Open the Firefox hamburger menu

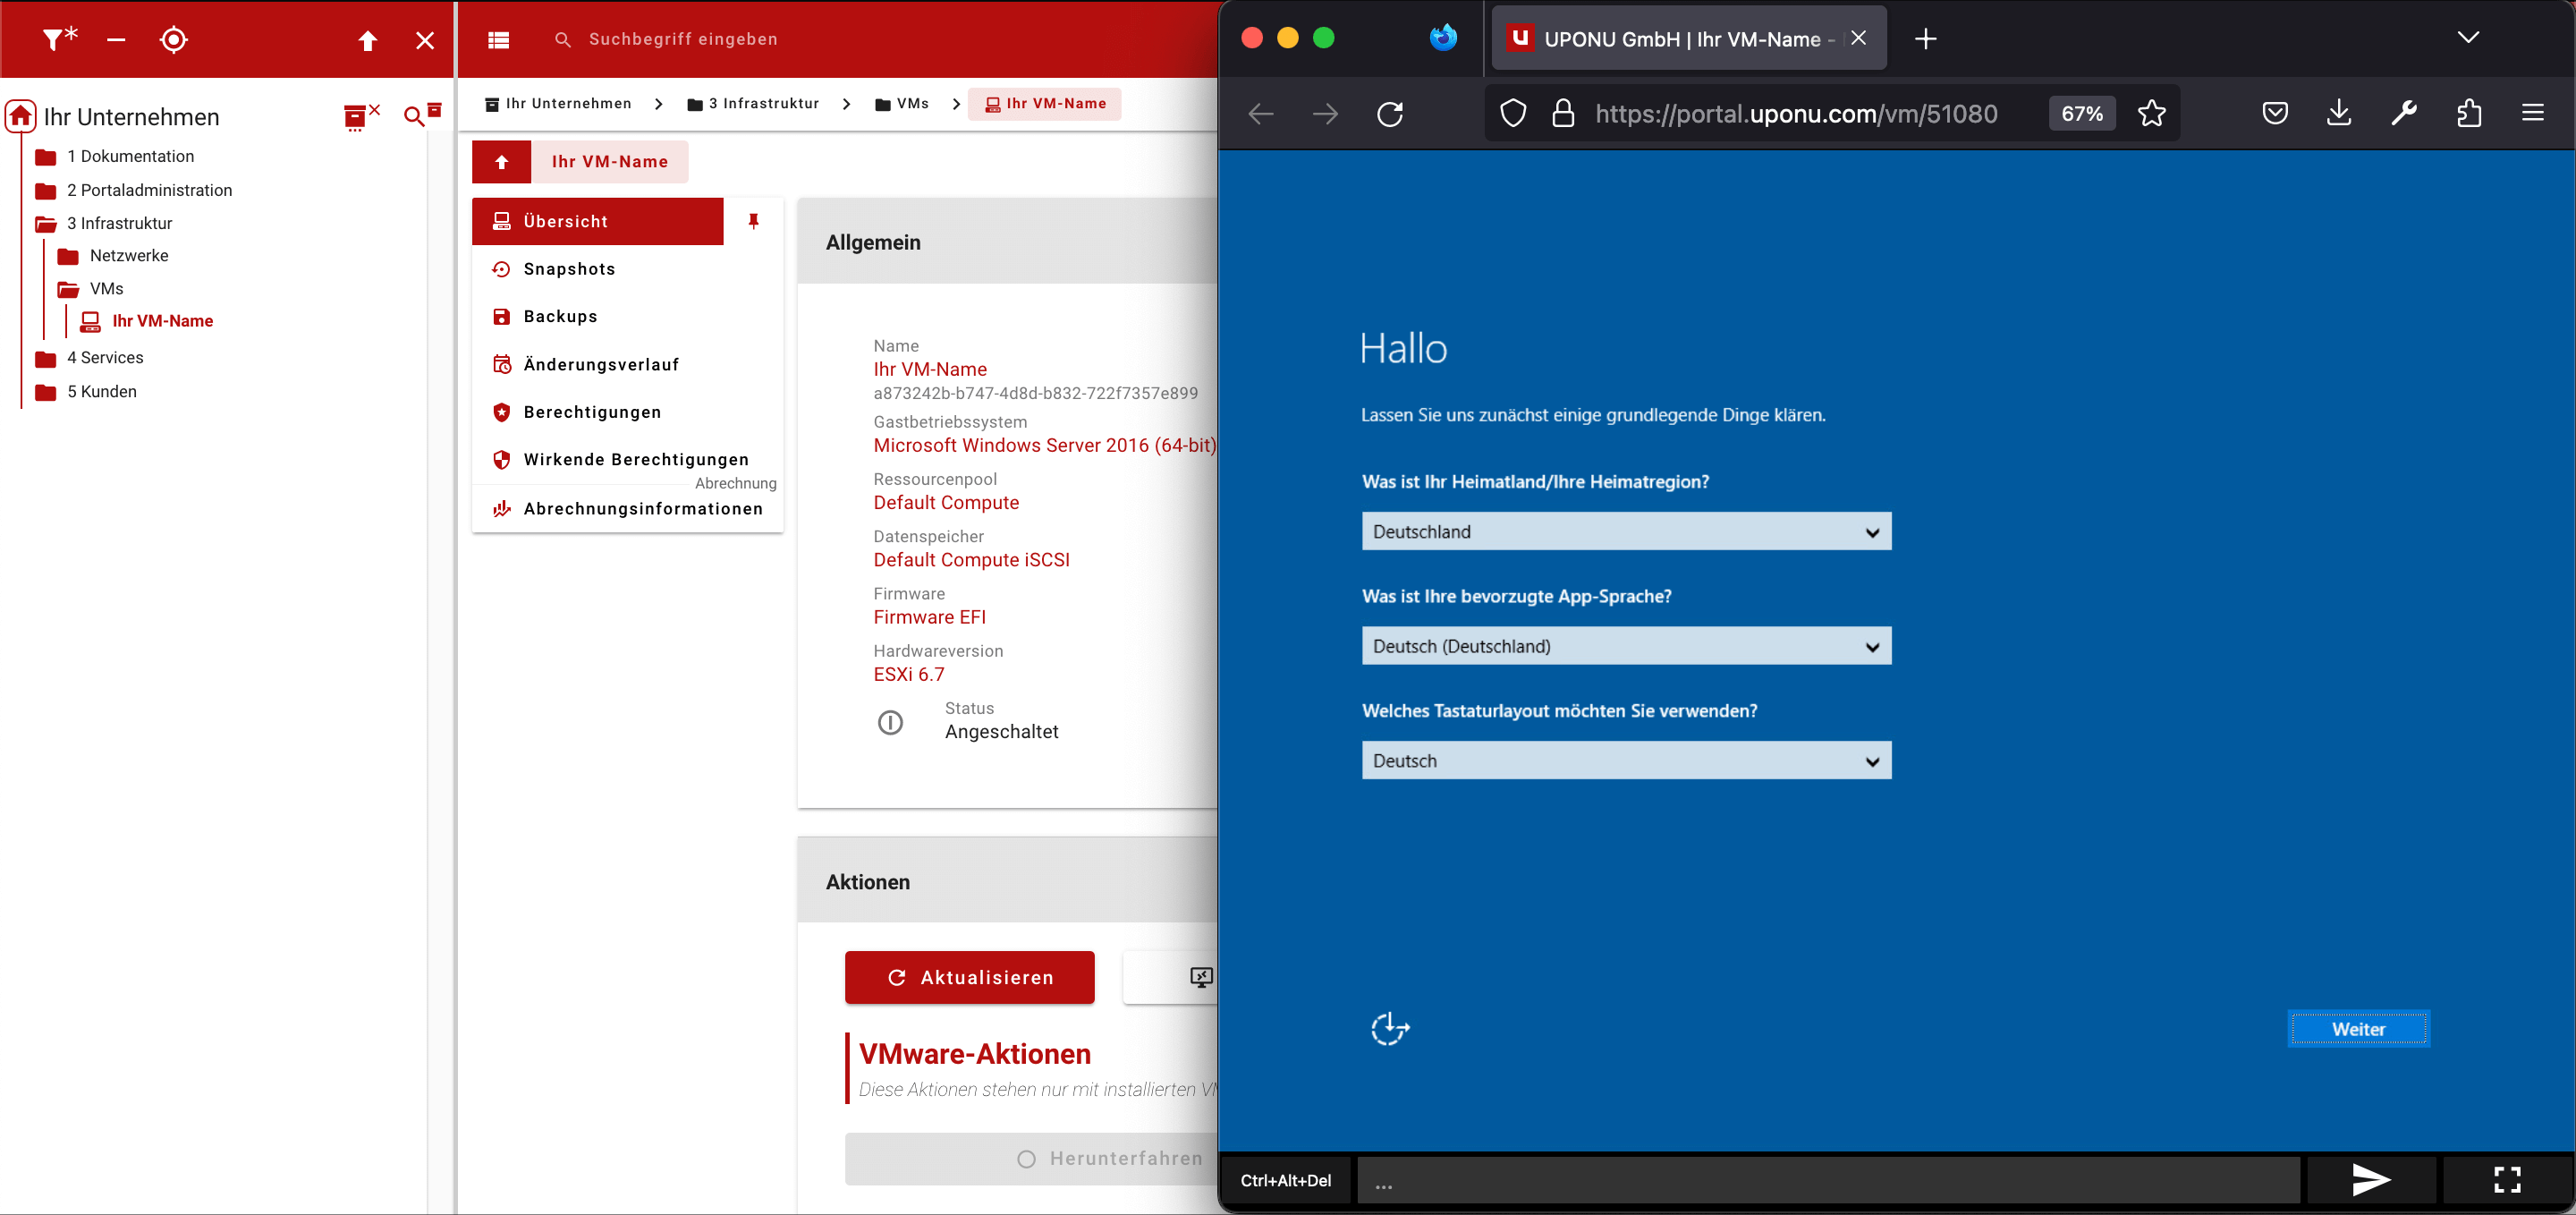(2533, 113)
